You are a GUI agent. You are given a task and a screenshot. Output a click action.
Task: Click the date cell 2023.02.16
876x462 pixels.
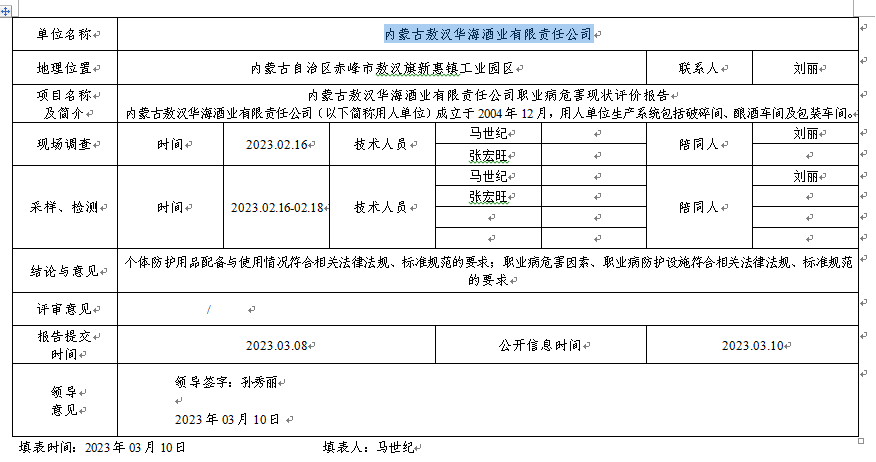click(x=274, y=144)
